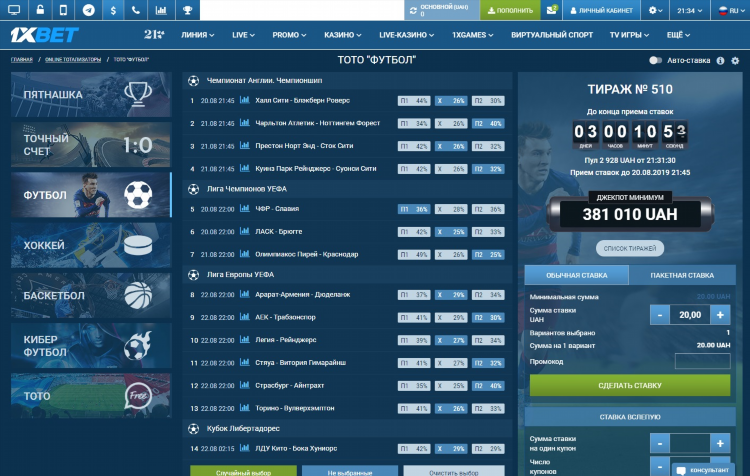Click the dollar sign payments icon
The height and width of the screenshot is (476, 750).
tap(113, 10)
